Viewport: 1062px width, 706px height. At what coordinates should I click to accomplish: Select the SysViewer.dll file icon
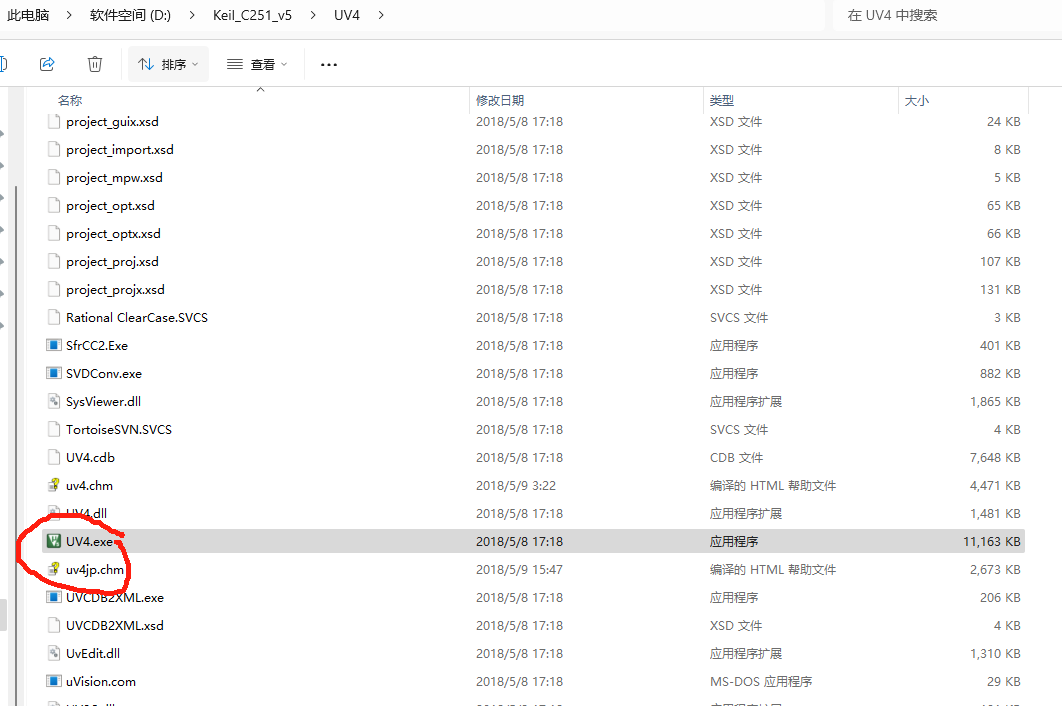[x=54, y=401]
